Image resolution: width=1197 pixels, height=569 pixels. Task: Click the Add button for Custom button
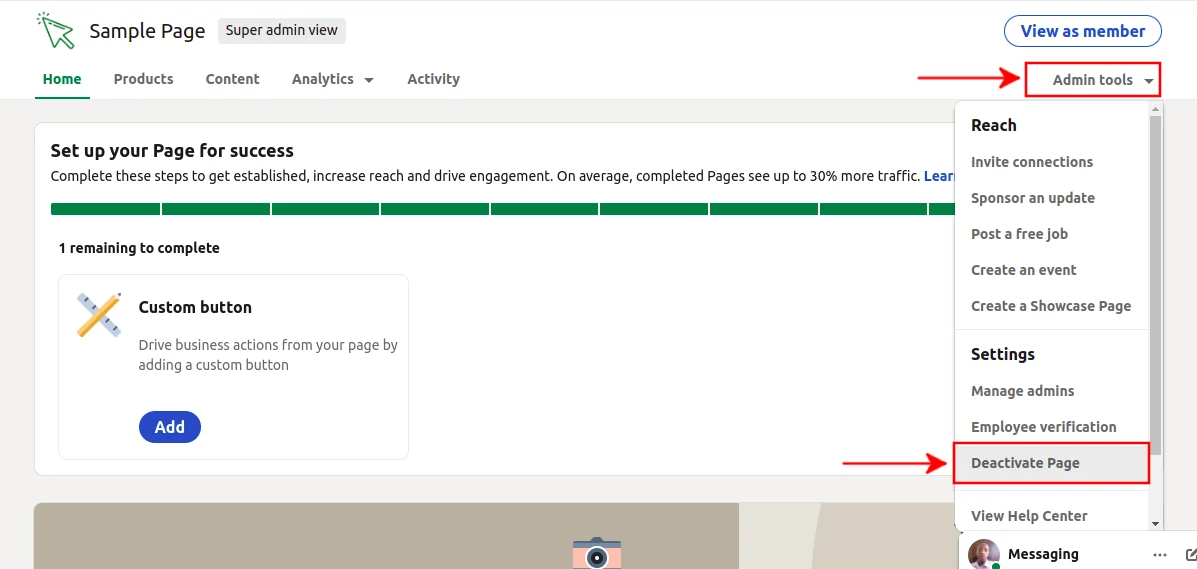click(x=169, y=427)
